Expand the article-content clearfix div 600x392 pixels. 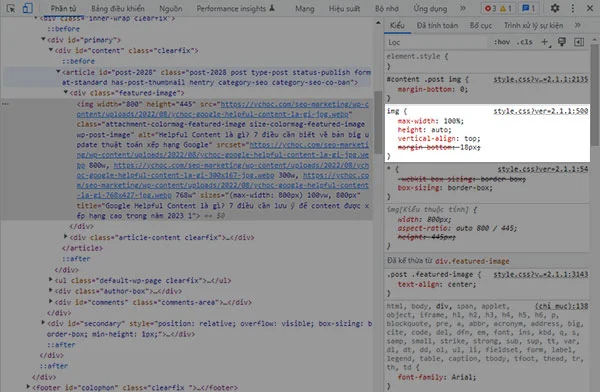(65, 237)
